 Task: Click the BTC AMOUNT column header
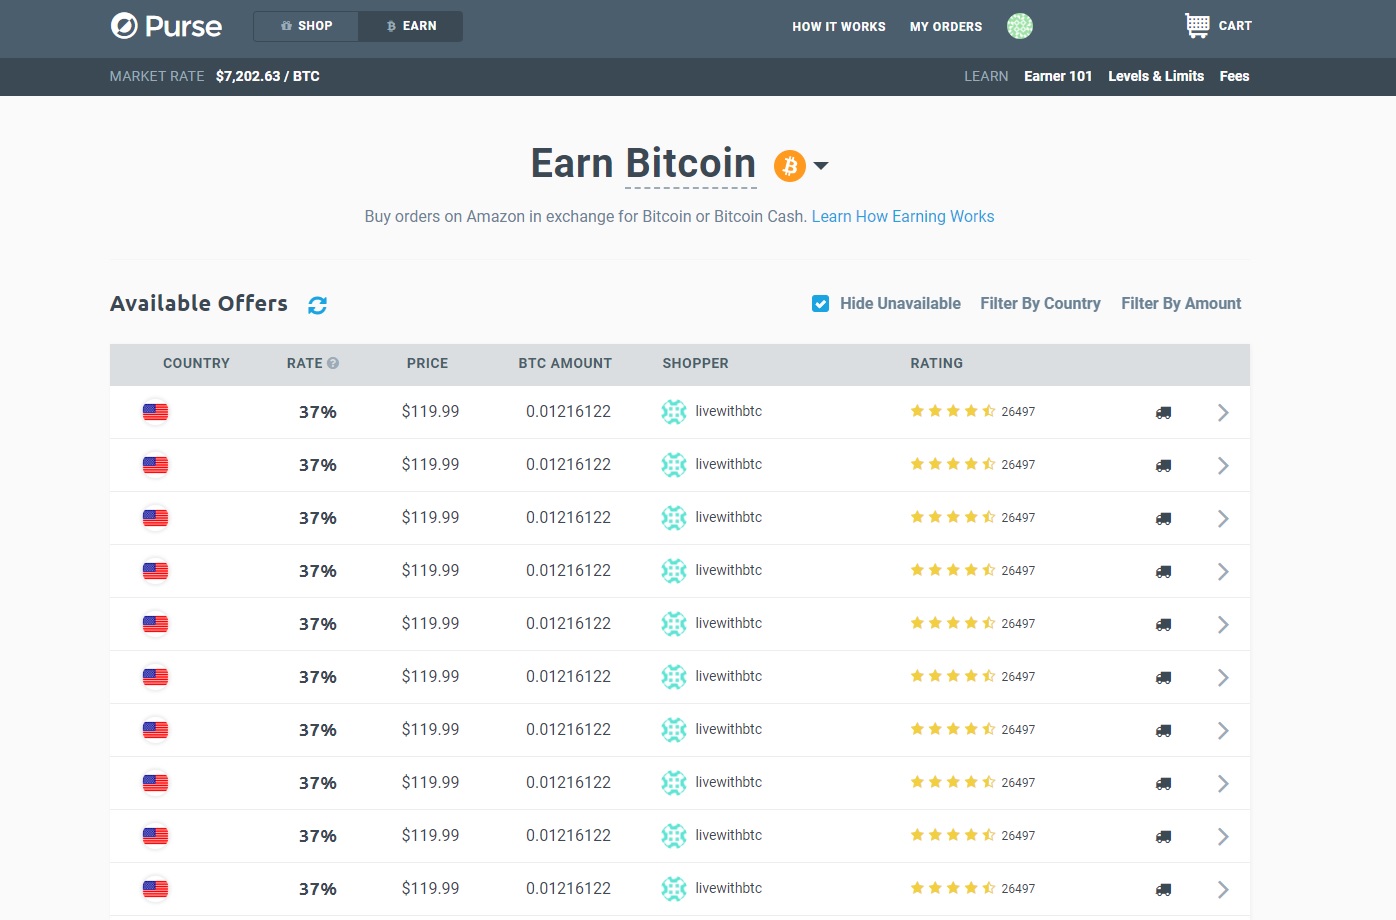565,363
